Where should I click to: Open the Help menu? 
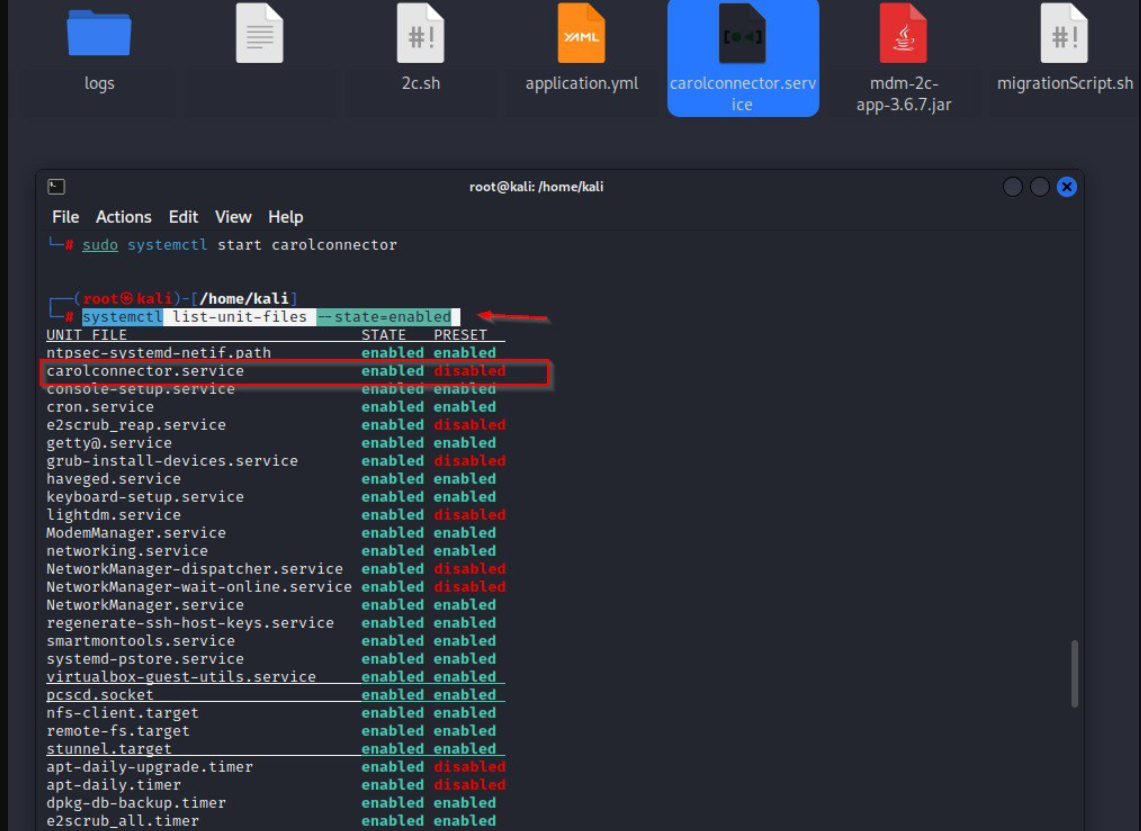click(285, 217)
